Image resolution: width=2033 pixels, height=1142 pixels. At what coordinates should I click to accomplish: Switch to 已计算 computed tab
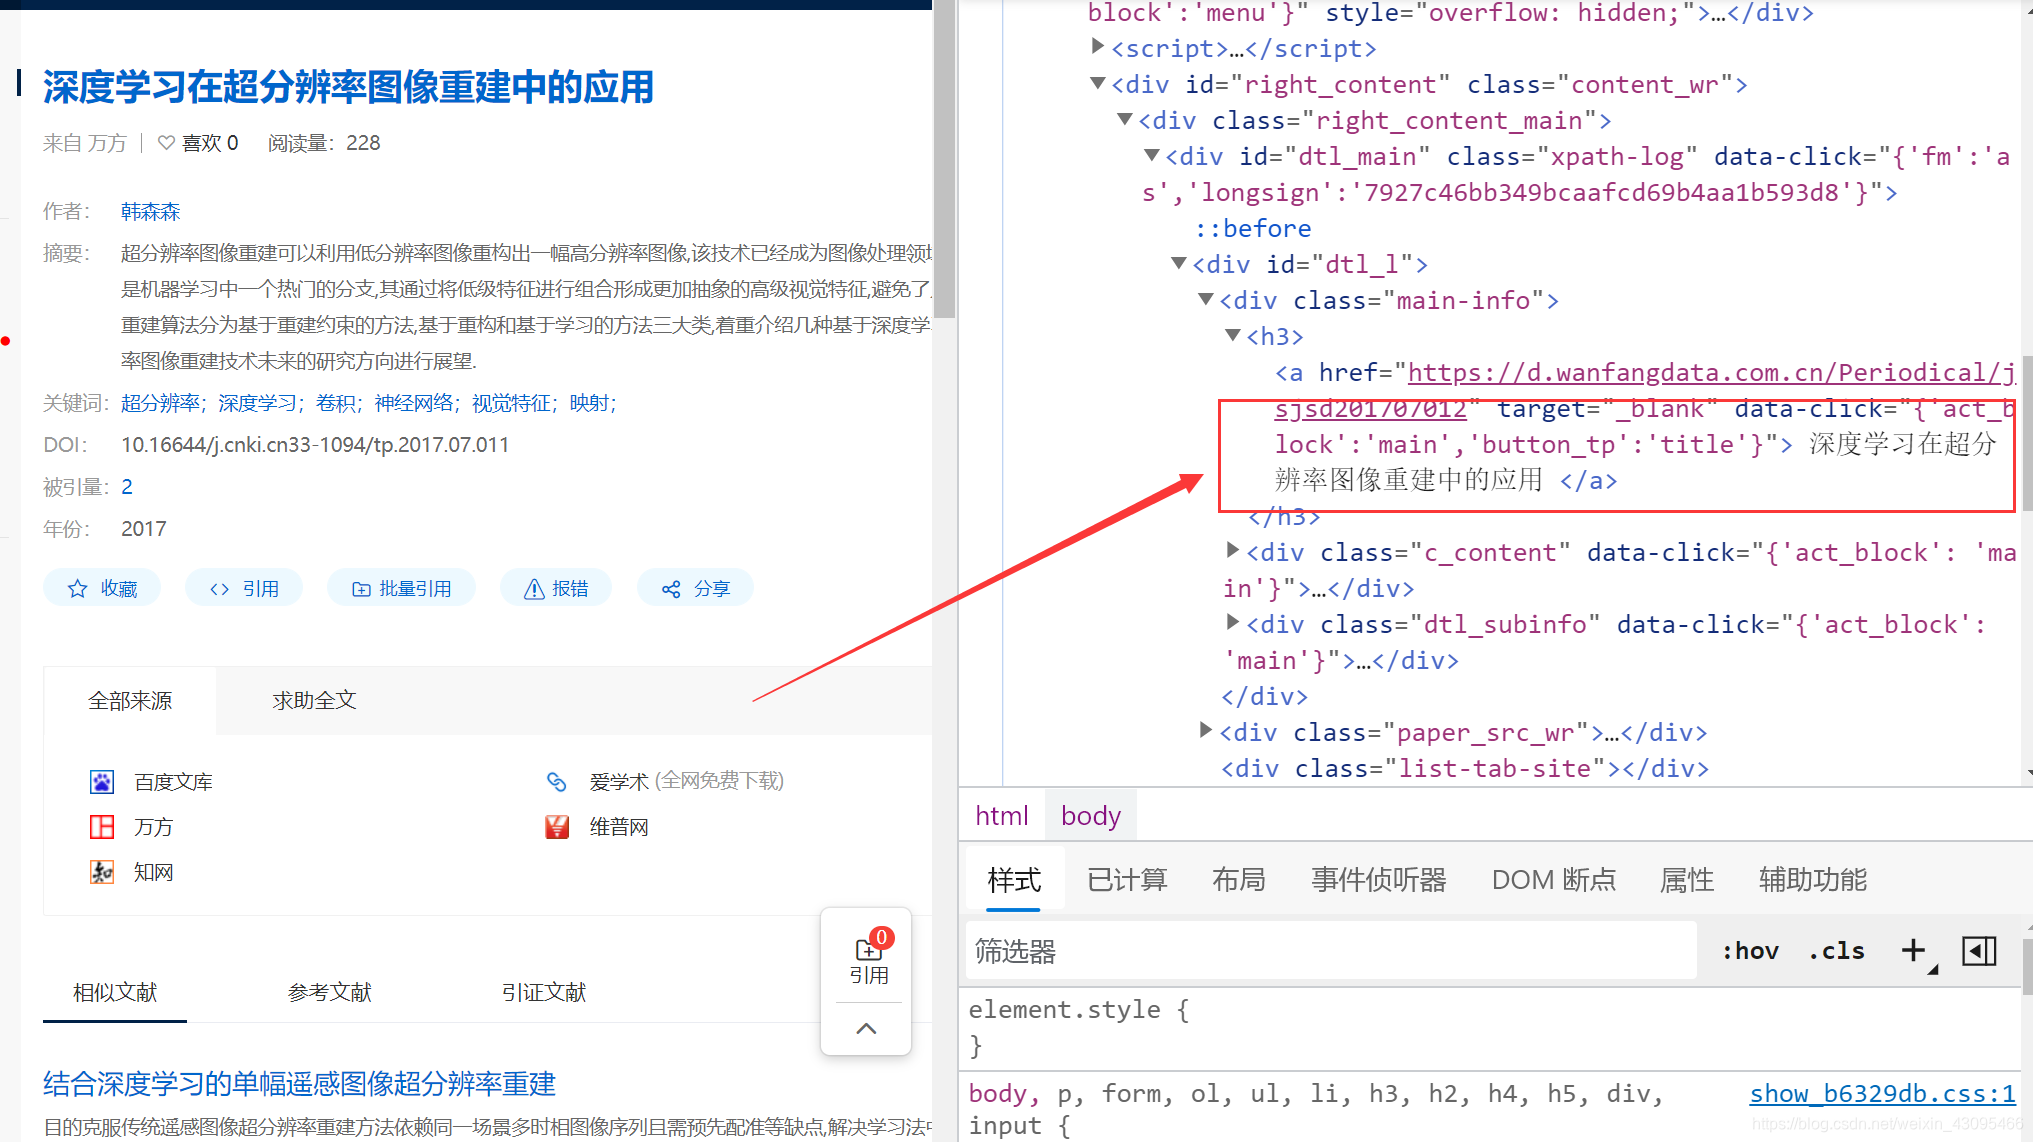[1127, 880]
